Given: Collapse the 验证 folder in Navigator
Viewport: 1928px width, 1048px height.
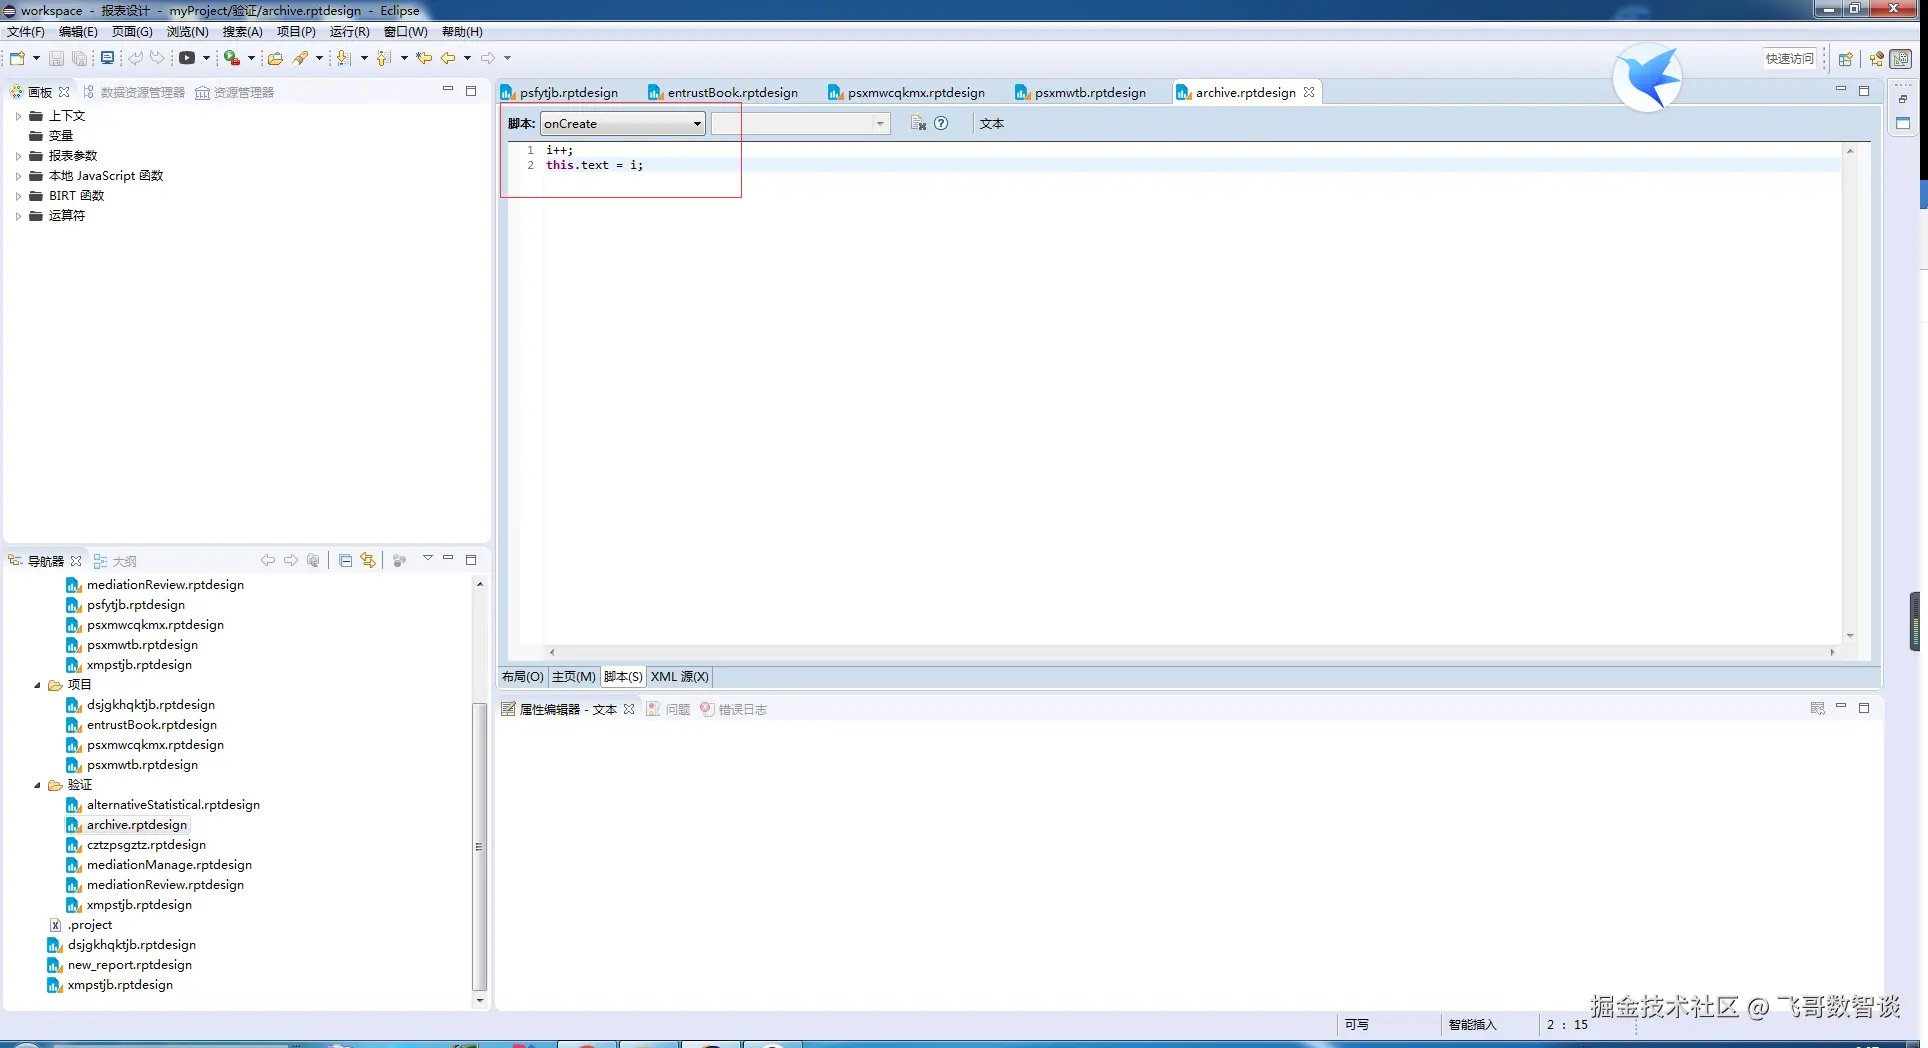Looking at the screenshot, I should pos(37,785).
